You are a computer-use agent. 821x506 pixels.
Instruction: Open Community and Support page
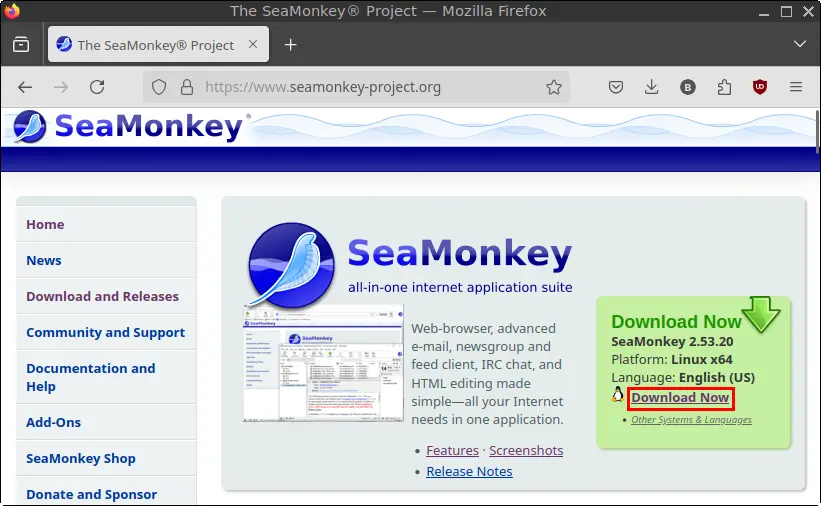pyautogui.click(x=105, y=333)
